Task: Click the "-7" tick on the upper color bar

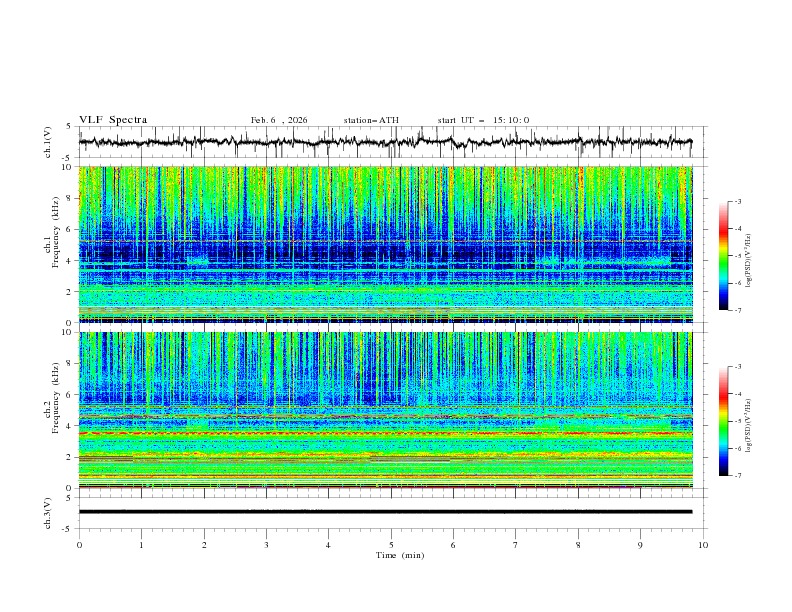Action: [x=737, y=311]
